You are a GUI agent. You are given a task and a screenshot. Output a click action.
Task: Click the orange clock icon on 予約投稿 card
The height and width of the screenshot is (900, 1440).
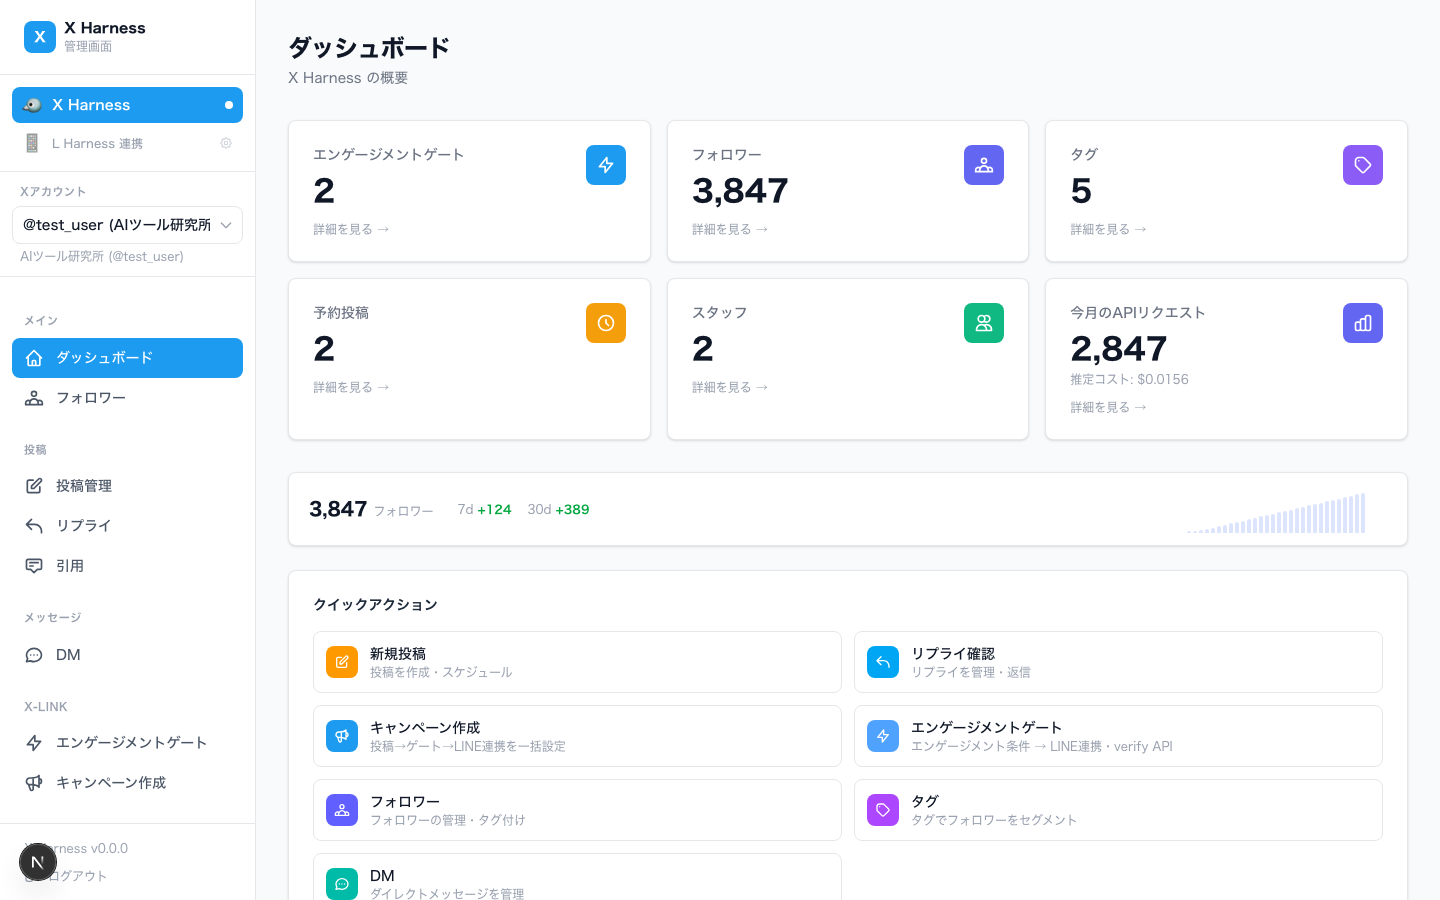click(605, 323)
